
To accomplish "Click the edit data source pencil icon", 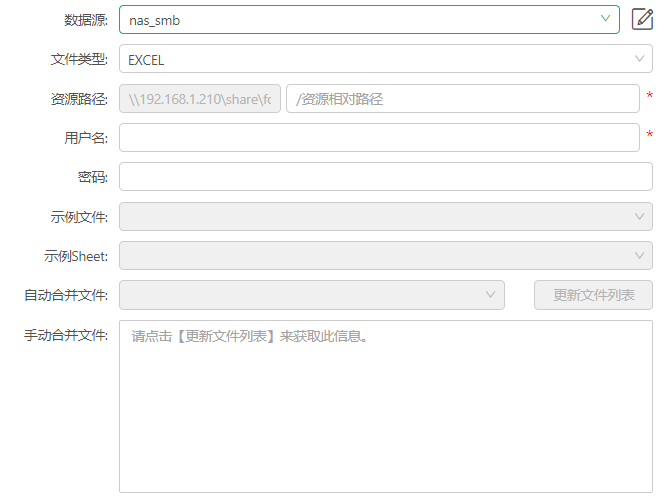I will tap(642, 19).
